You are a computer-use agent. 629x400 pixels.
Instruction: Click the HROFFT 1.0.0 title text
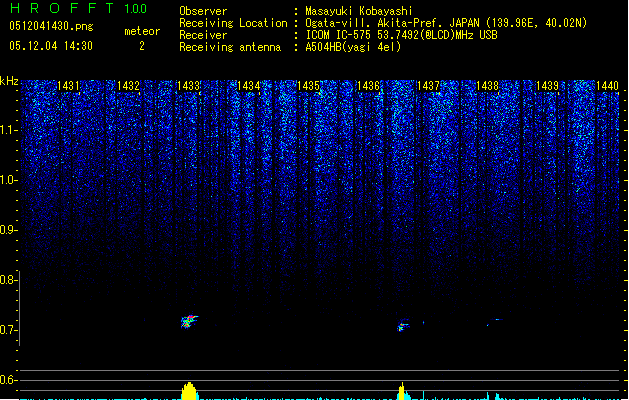(x=78, y=8)
